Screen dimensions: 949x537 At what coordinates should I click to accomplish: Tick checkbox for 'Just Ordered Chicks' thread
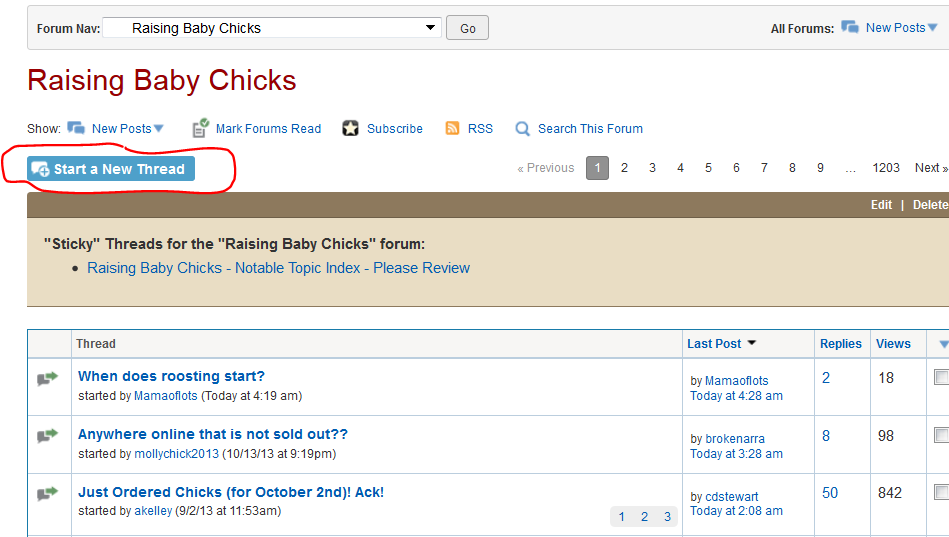[x=941, y=492]
